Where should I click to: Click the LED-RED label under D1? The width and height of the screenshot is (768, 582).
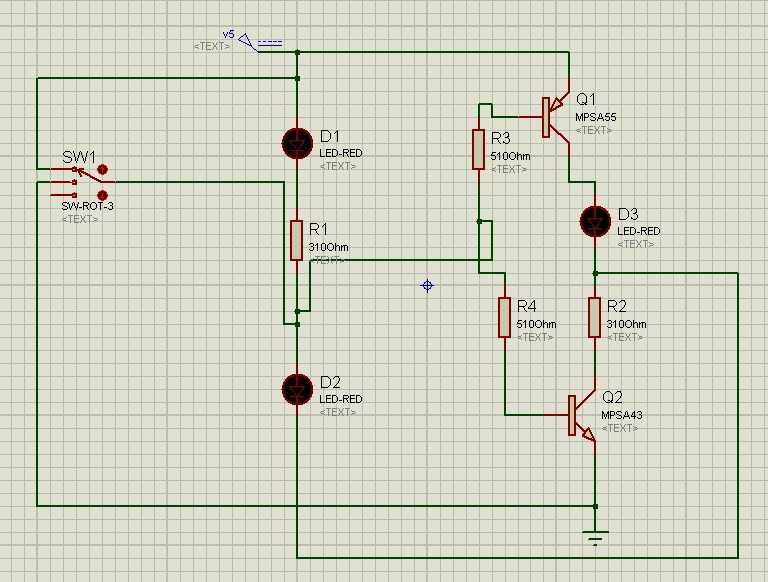click(341, 153)
